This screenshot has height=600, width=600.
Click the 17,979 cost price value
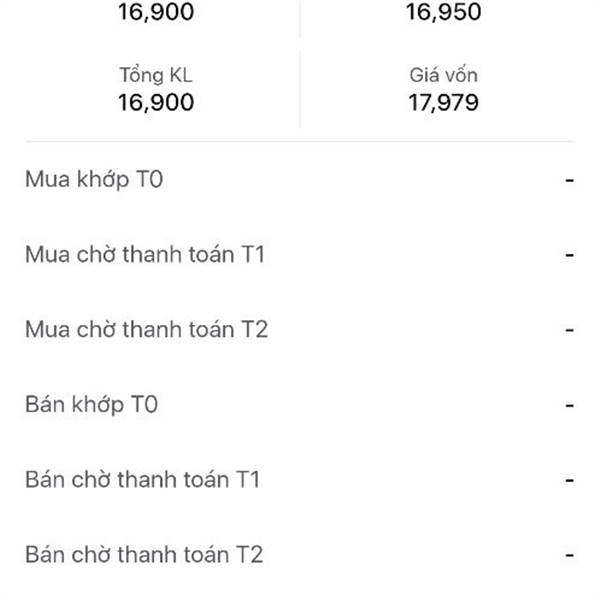[x=443, y=102]
